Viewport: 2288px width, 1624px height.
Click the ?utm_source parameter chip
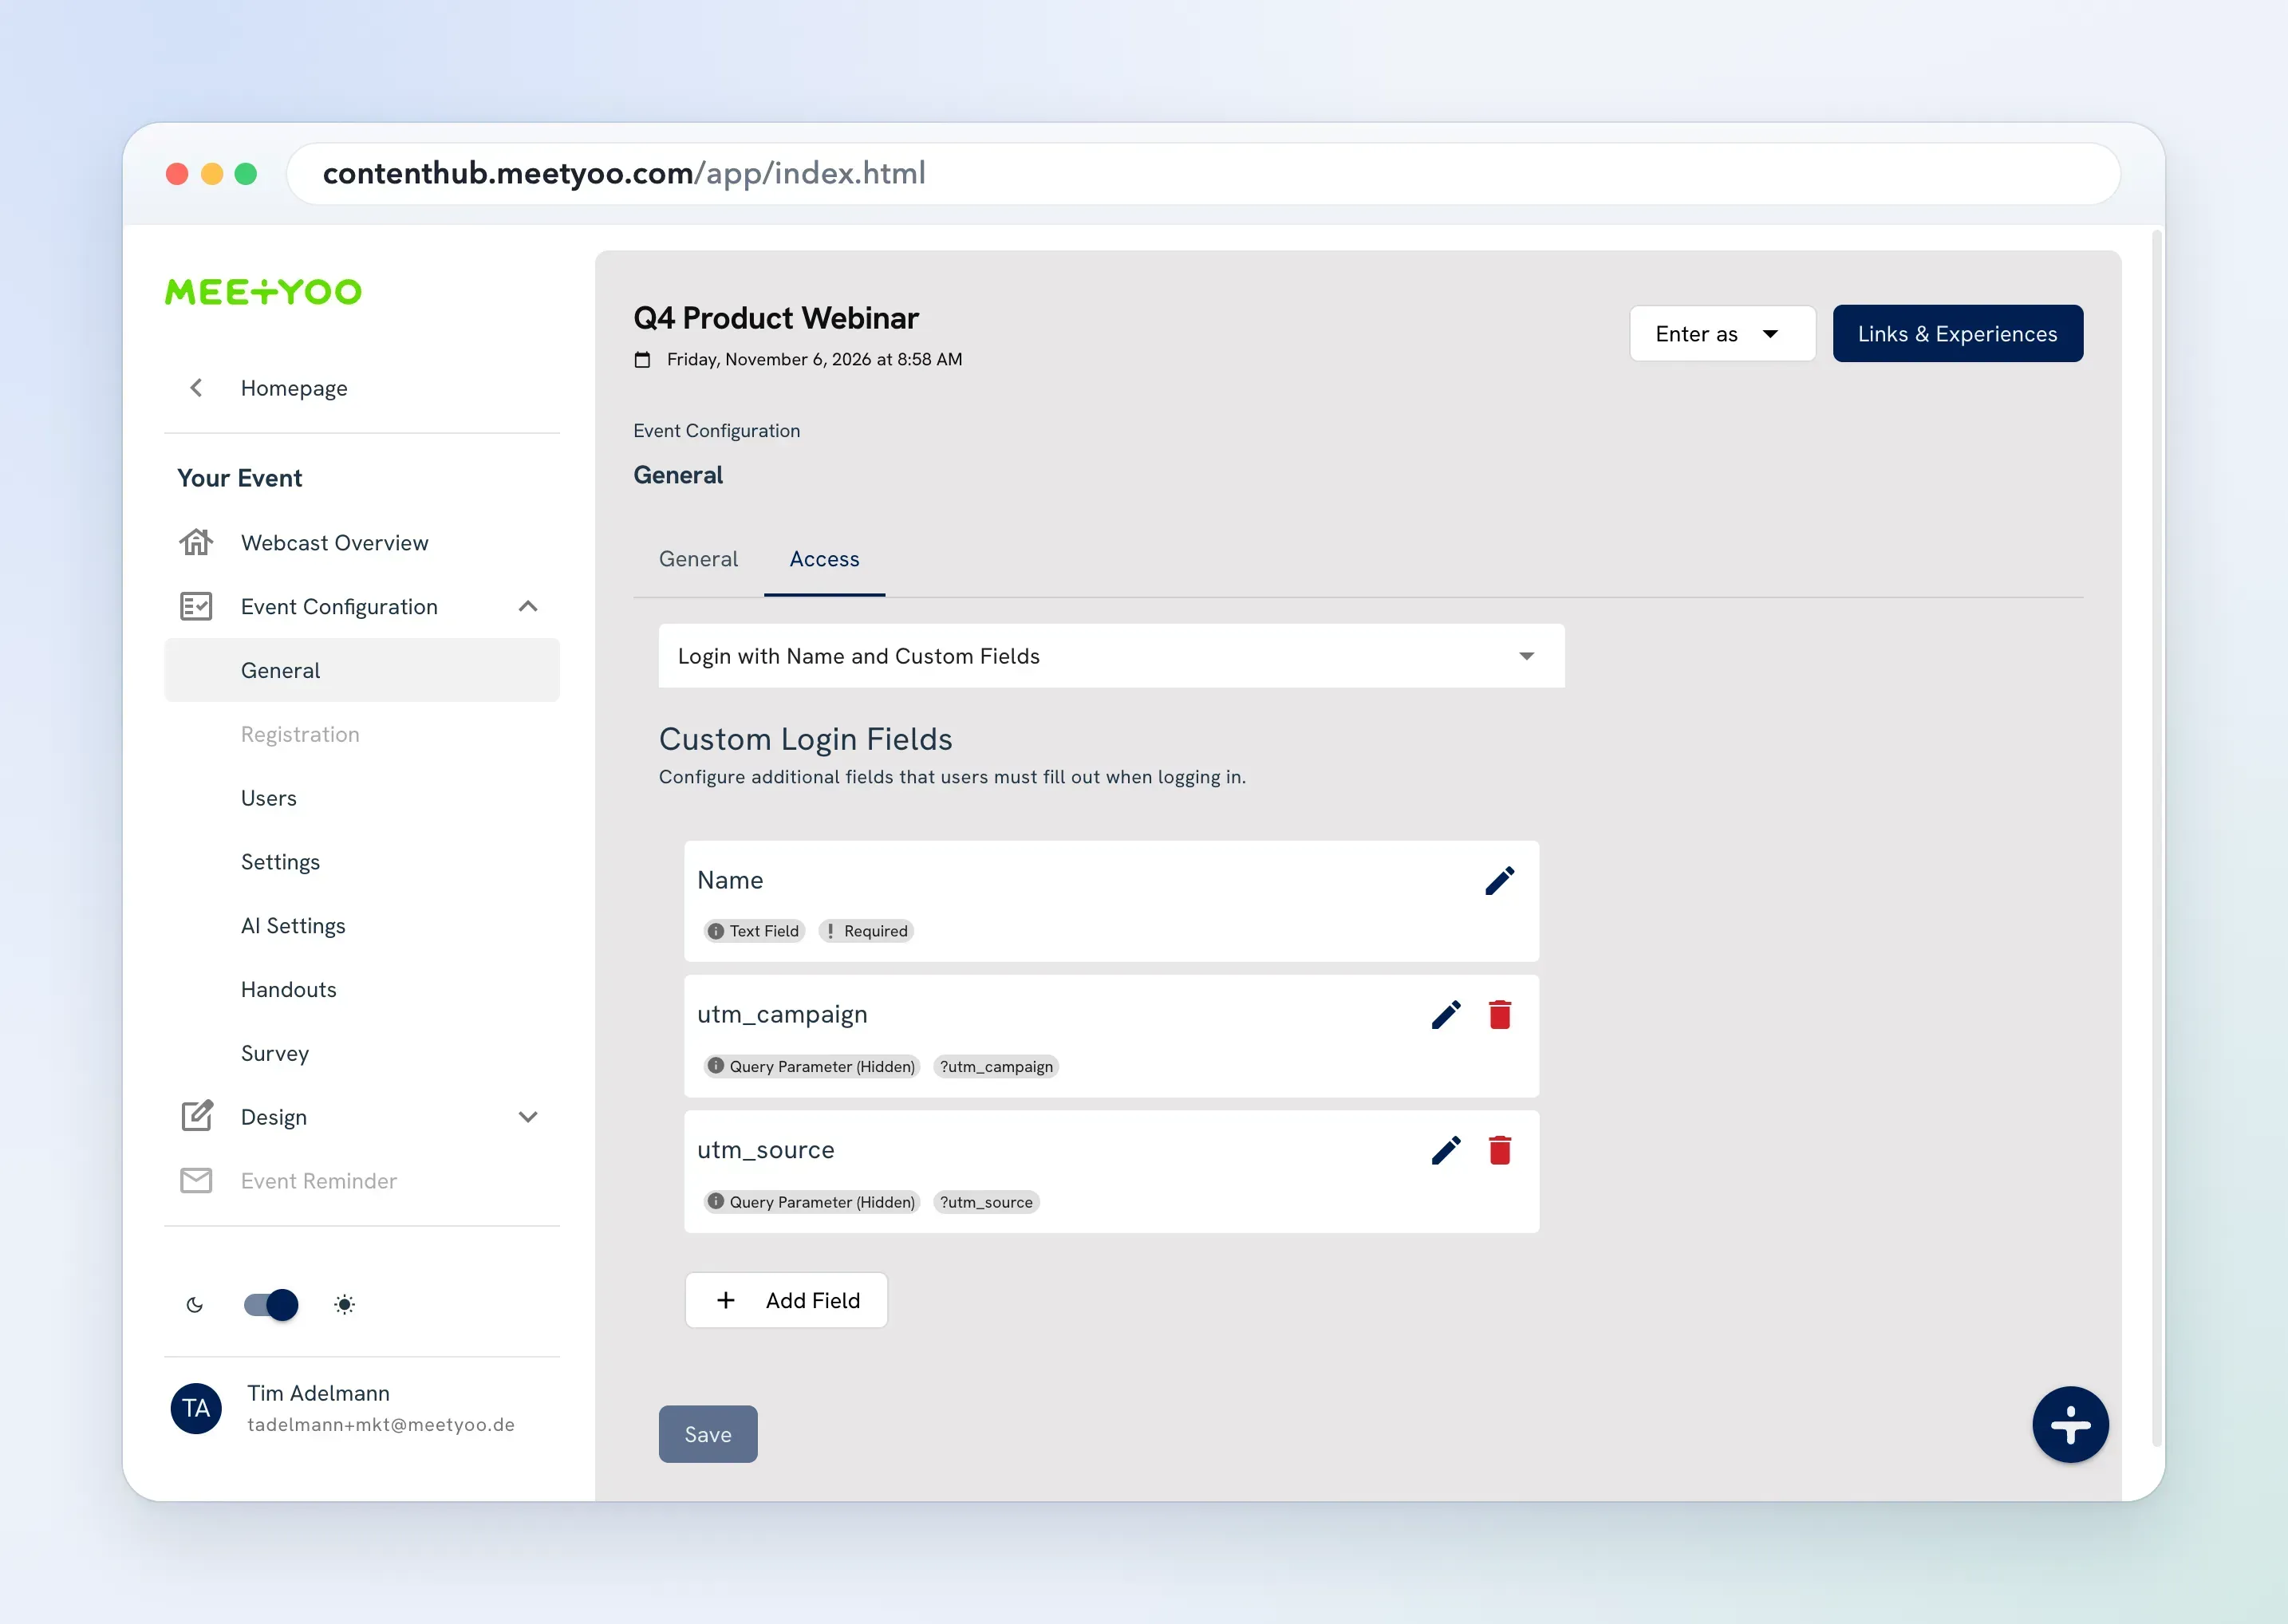pos(986,1202)
